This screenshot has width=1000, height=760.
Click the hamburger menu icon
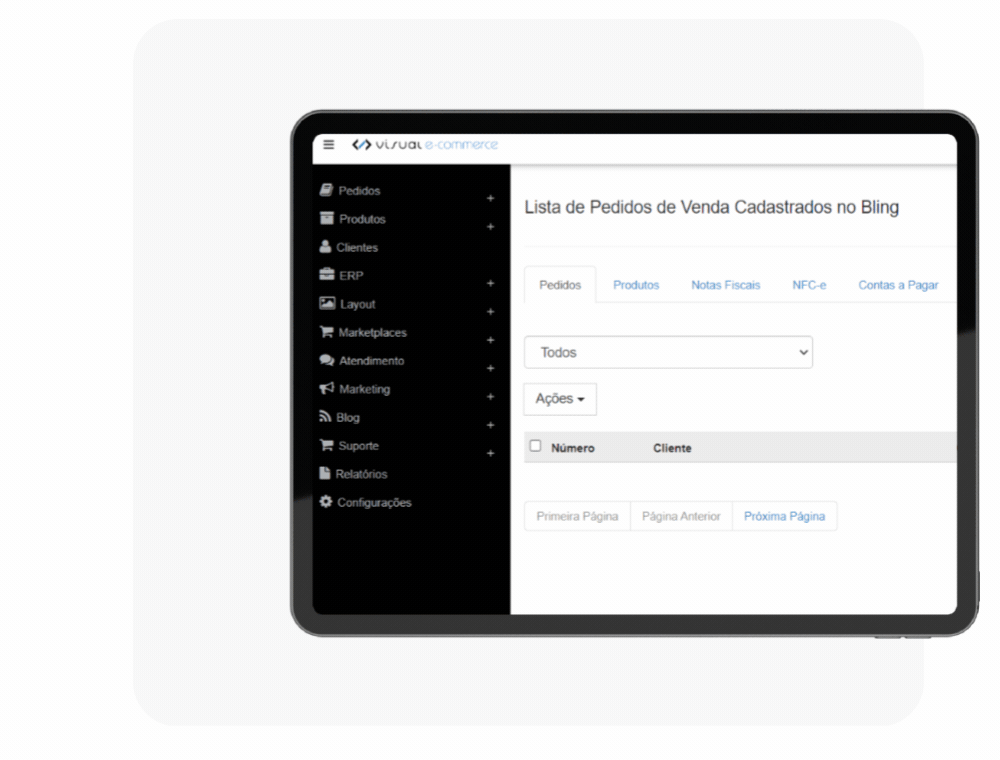[329, 146]
